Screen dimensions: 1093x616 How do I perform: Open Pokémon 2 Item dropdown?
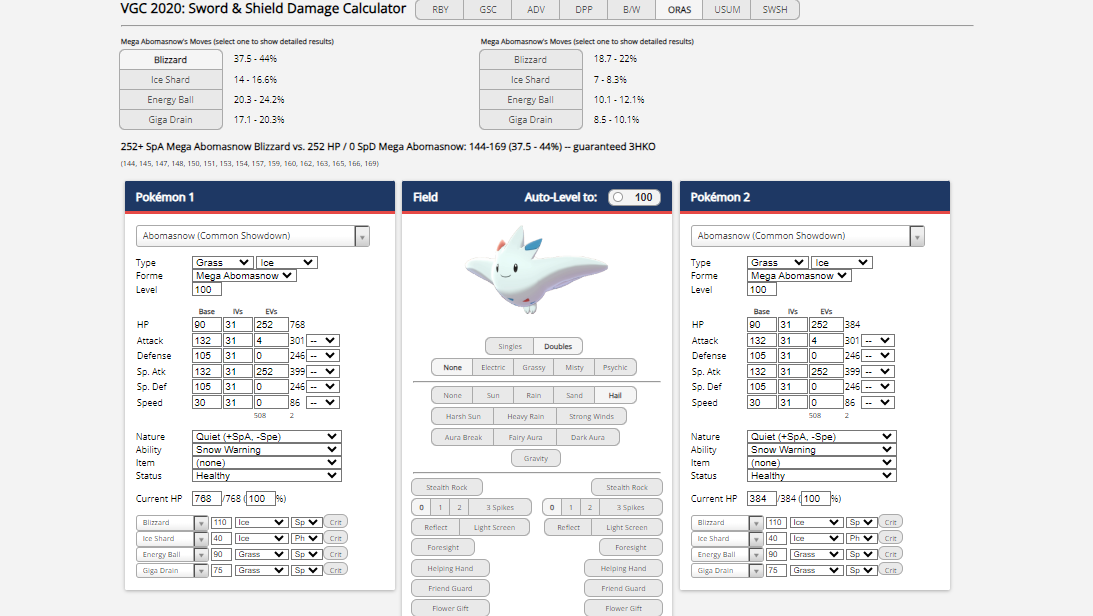click(x=821, y=463)
